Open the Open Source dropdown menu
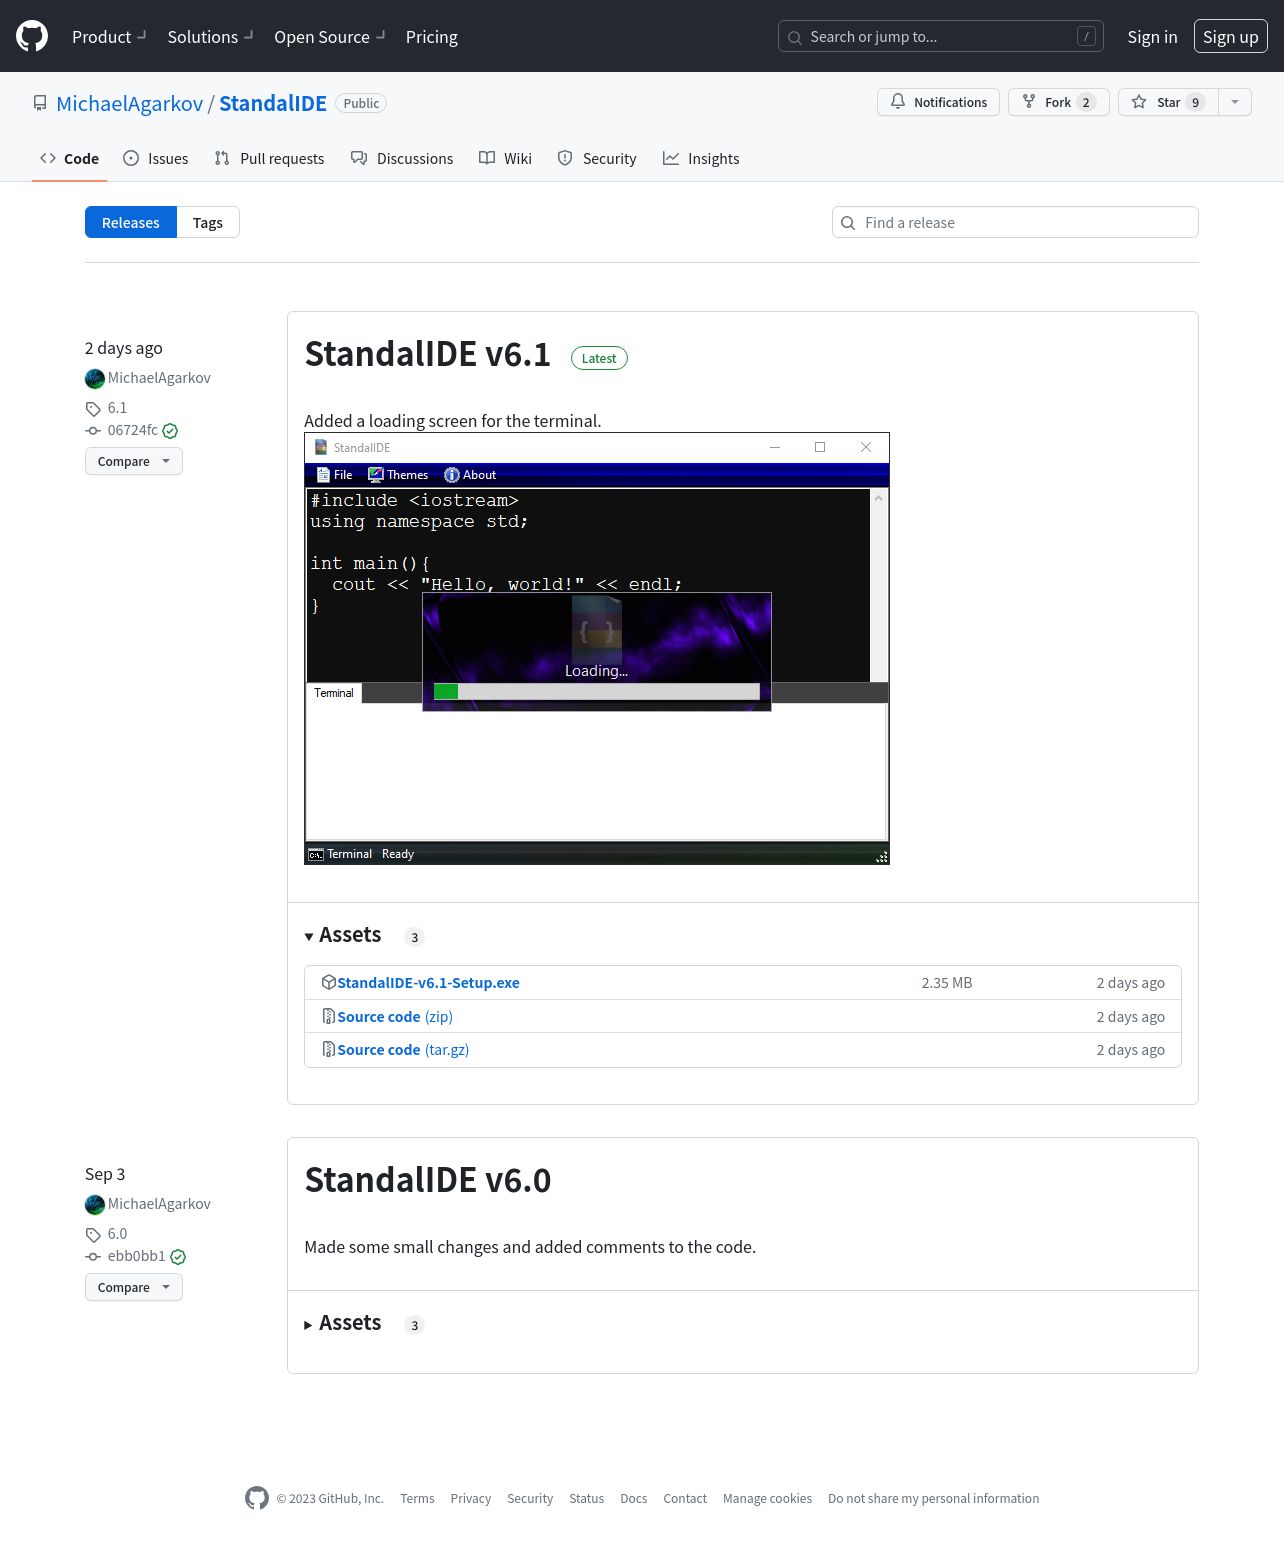Image resolution: width=1284 pixels, height=1554 pixels. coord(330,36)
